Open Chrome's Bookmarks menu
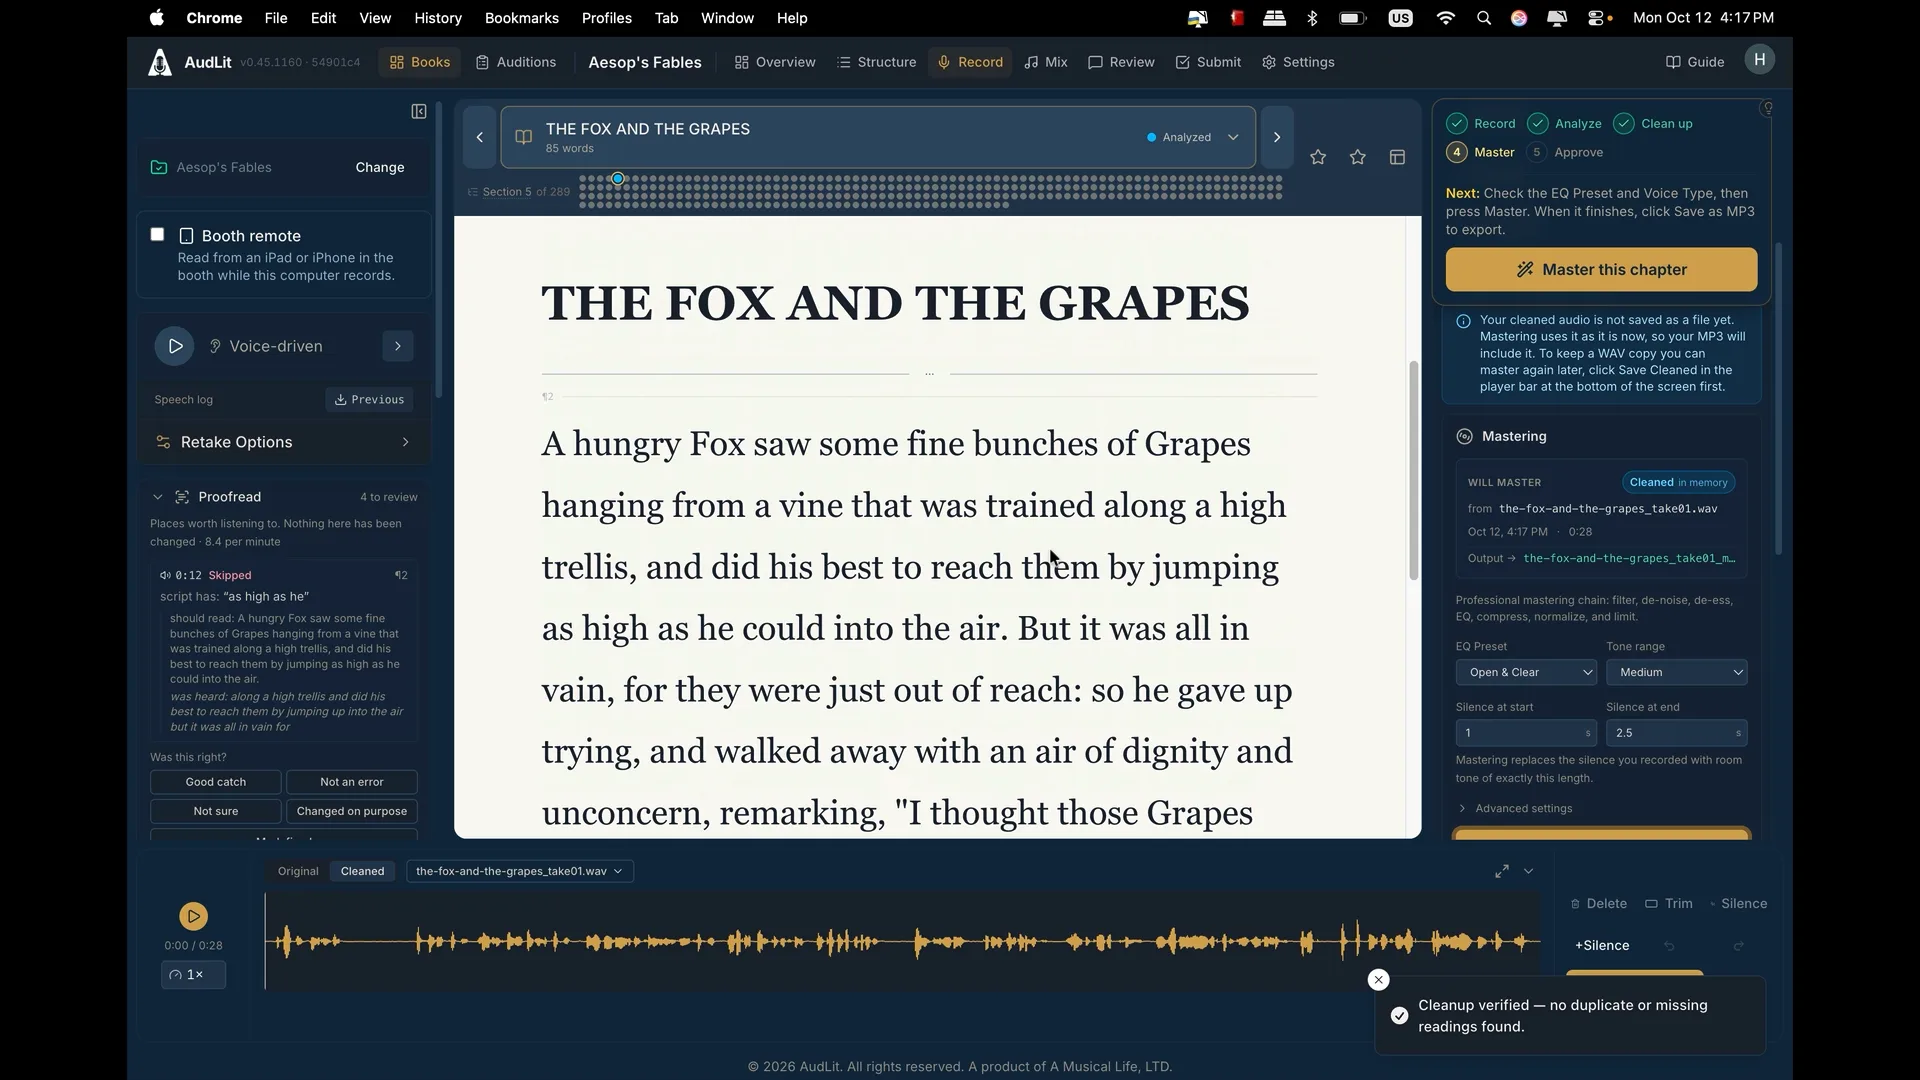The height and width of the screenshot is (1080, 1920). coord(521,18)
